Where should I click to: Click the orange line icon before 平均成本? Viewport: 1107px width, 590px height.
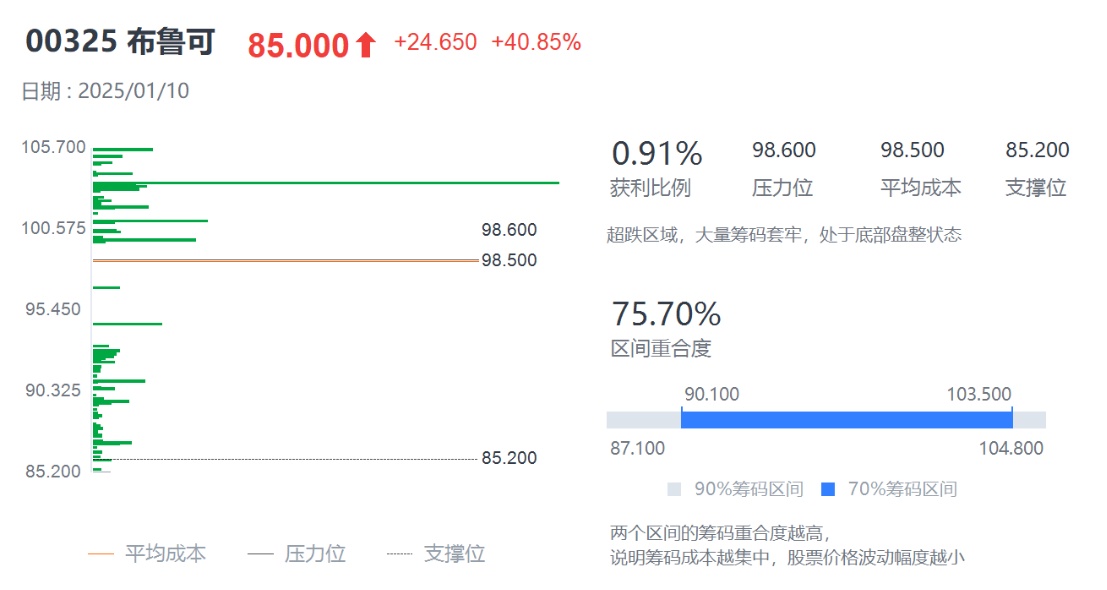pyautogui.click(x=101, y=553)
